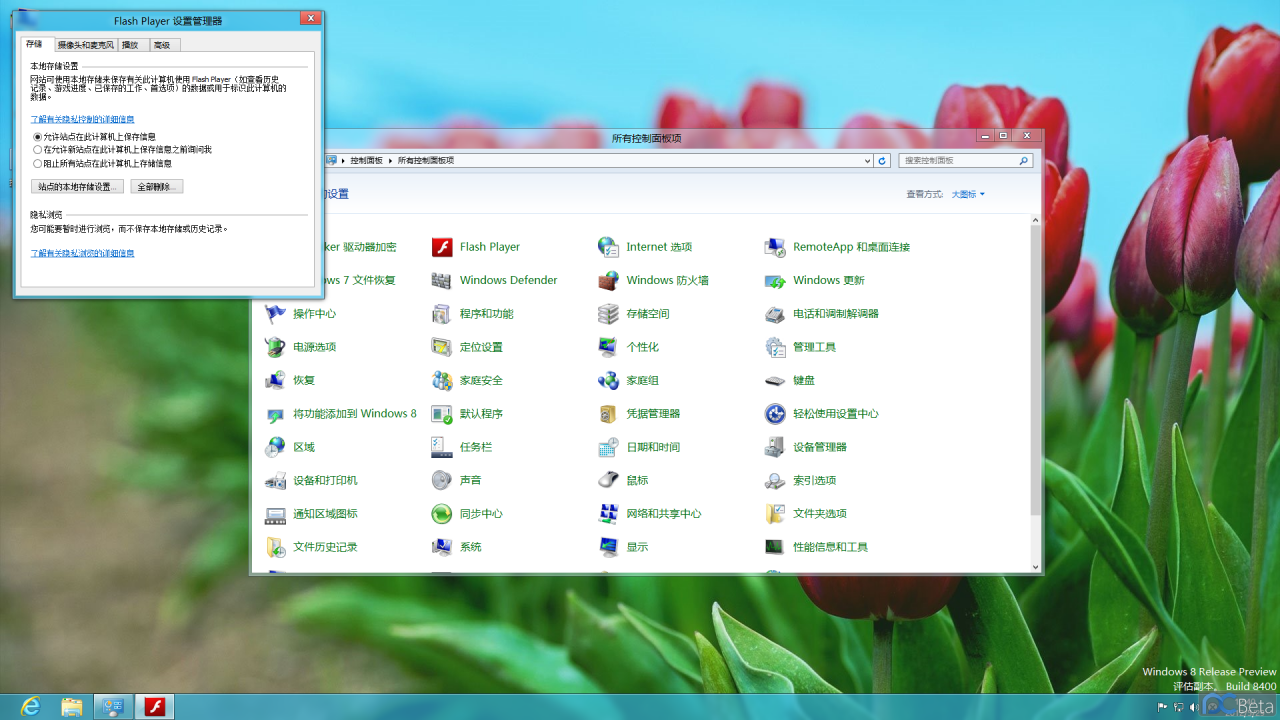This screenshot has width=1280, height=720.
Task: Open the 日期和时间 calendar icon
Action: pyautogui.click(x=608, y=447)
